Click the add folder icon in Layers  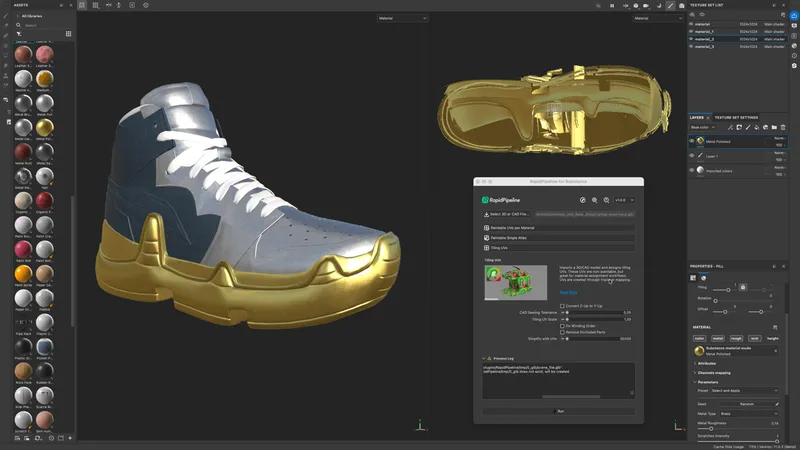pos(773,127)
